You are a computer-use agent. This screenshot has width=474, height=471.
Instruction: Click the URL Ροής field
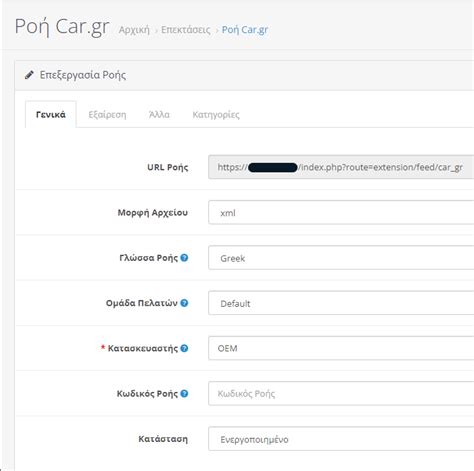click(341, 167)
